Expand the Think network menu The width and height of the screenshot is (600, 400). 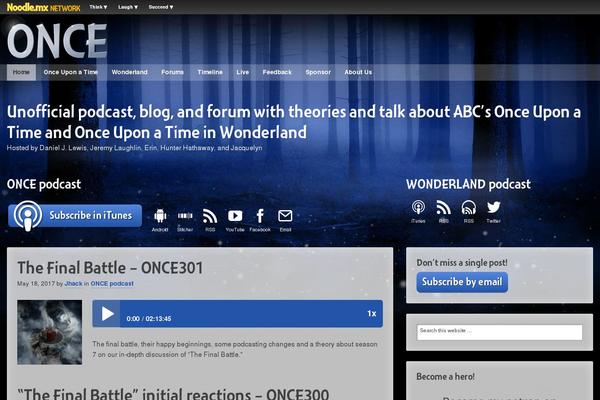98,7
